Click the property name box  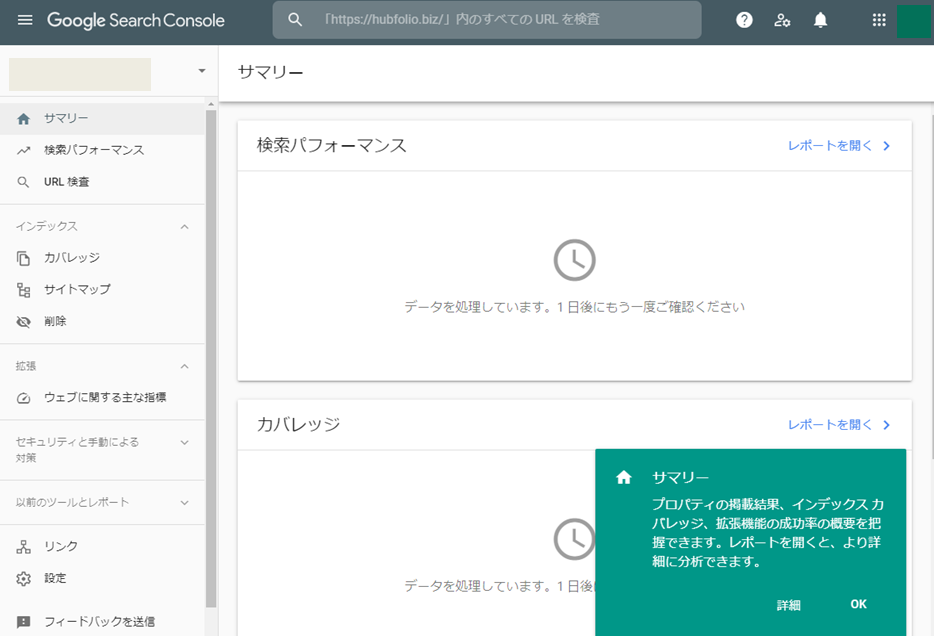[x=80, y=74]
